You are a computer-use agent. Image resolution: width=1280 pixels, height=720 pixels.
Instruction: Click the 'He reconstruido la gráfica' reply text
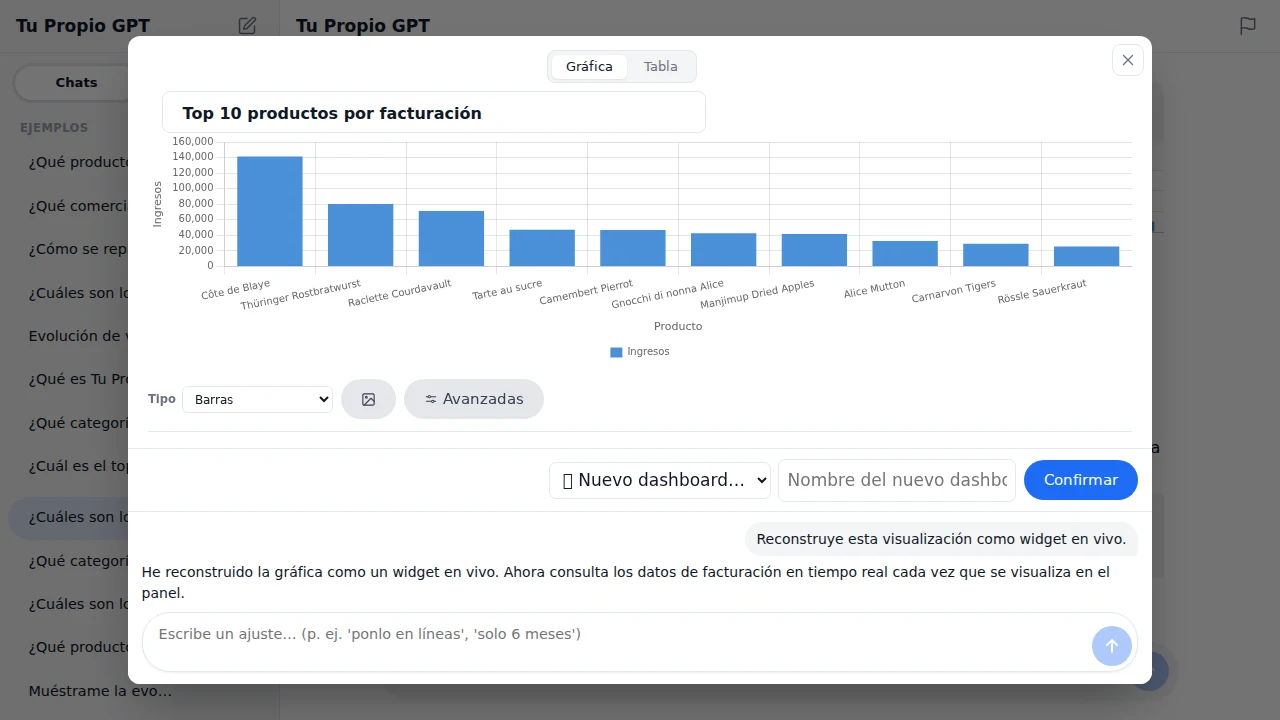coord(626,582)
